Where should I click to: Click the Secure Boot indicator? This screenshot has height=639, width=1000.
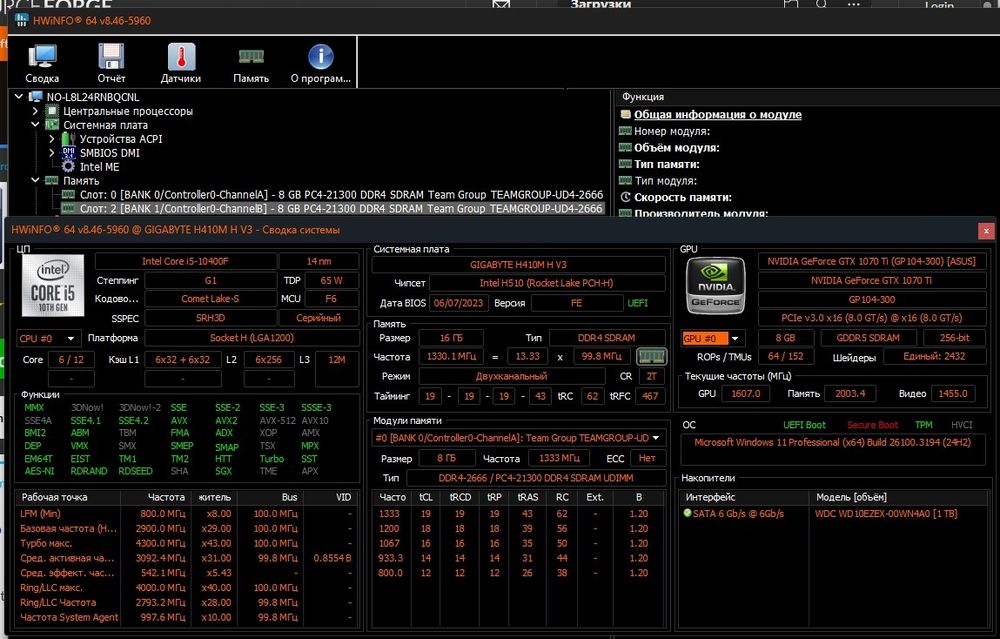tap(872, 425)
